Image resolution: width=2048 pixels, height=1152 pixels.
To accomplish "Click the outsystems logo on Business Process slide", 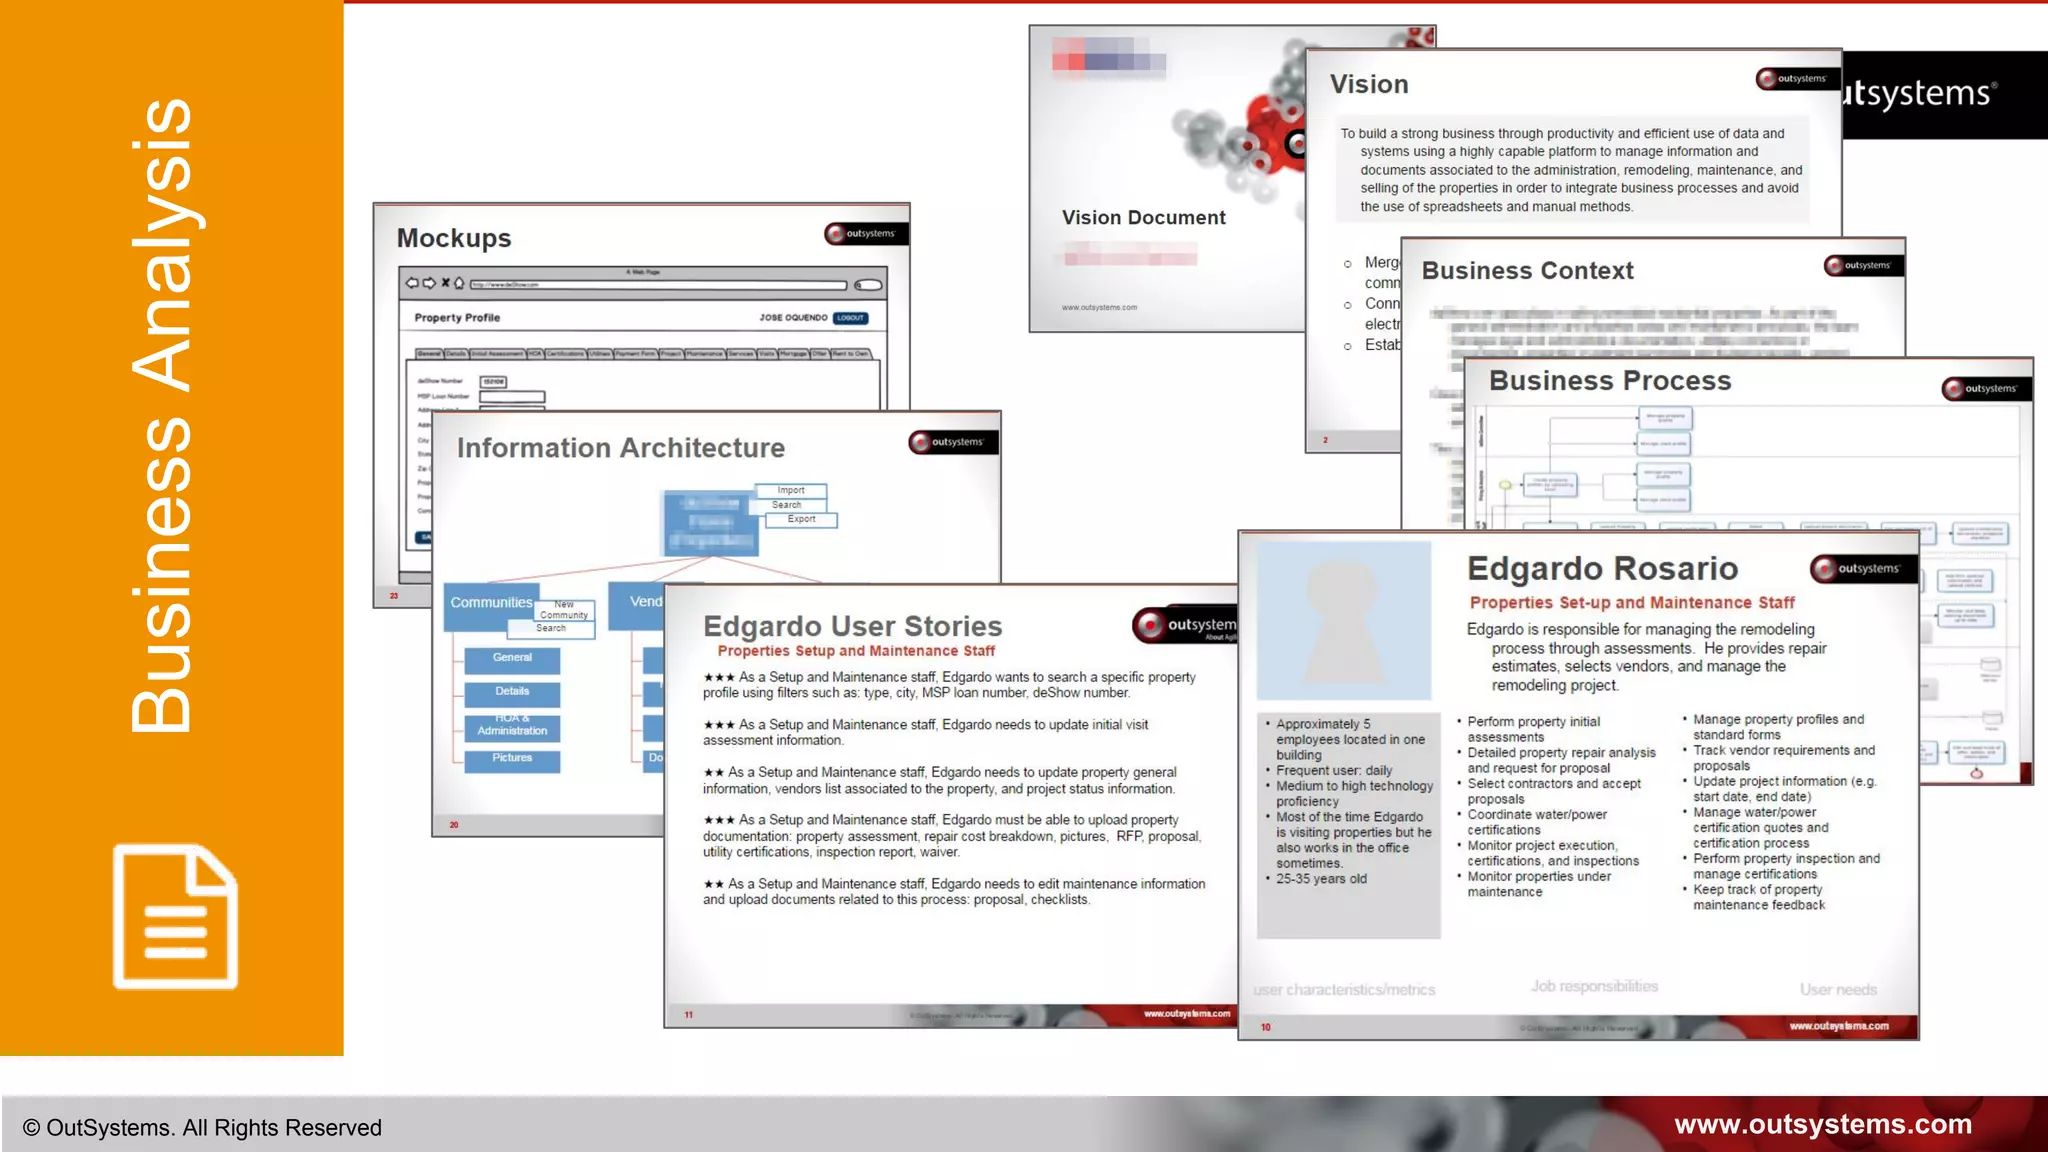I will (x=1985, y=388).
